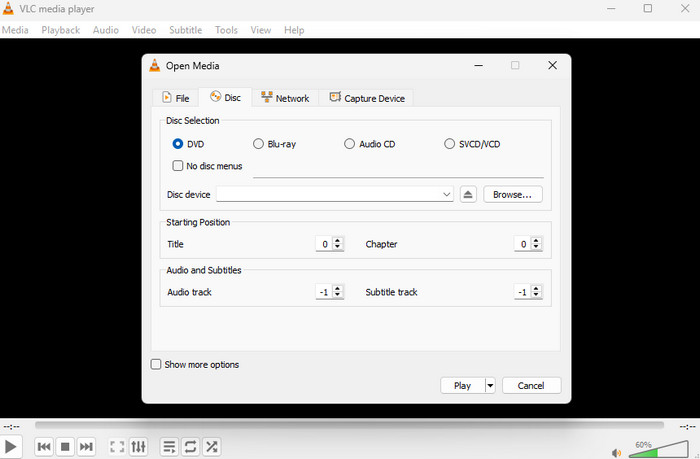Decrease the Subtitle track number
Screen dimensions: 700x459
[536, 295]
